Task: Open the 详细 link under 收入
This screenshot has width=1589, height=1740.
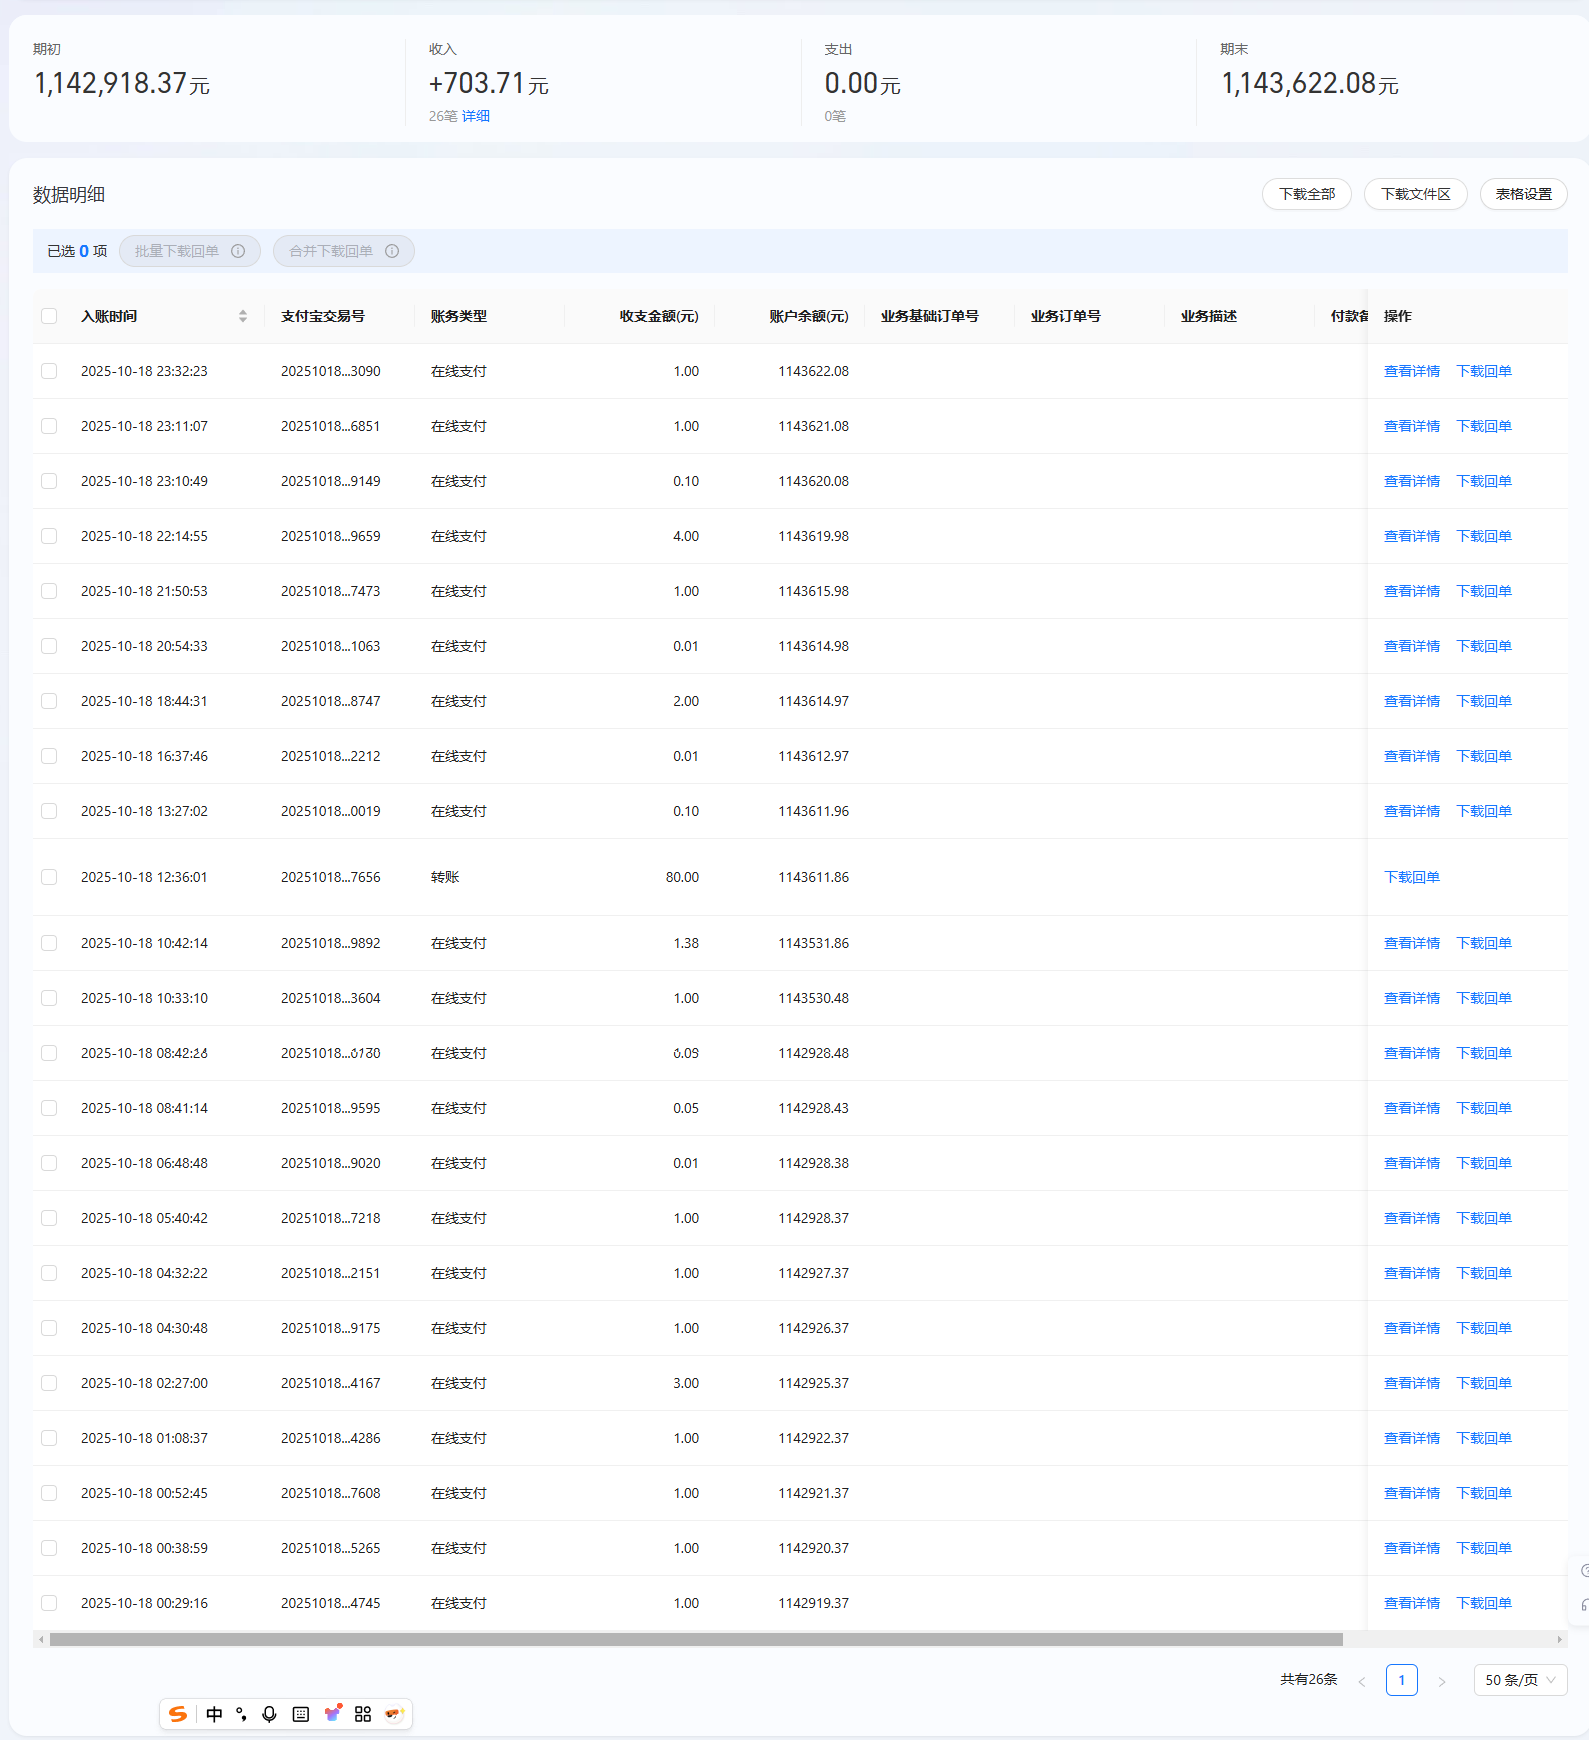Action: point(476,116)
